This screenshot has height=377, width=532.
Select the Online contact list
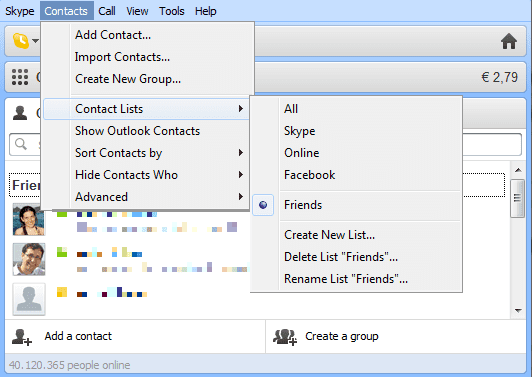click(x=356, y=153)
